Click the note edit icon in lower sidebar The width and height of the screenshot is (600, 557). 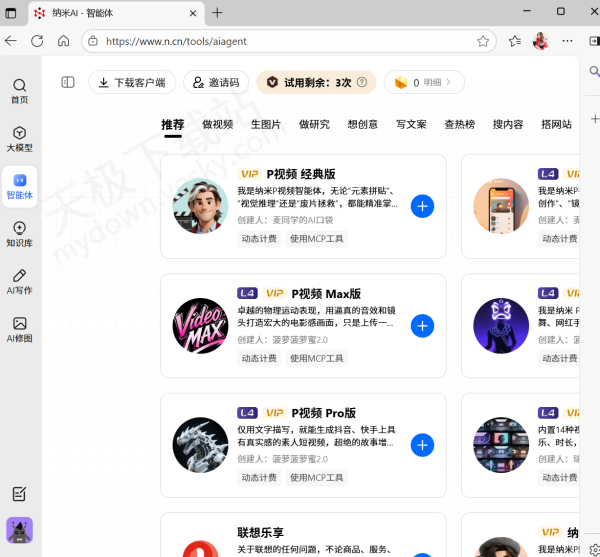(19, 494)
